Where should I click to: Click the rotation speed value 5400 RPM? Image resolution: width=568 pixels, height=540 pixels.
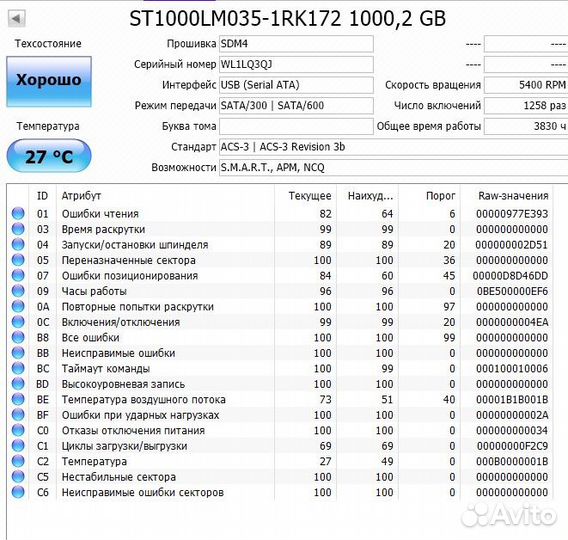click(526, 85)
